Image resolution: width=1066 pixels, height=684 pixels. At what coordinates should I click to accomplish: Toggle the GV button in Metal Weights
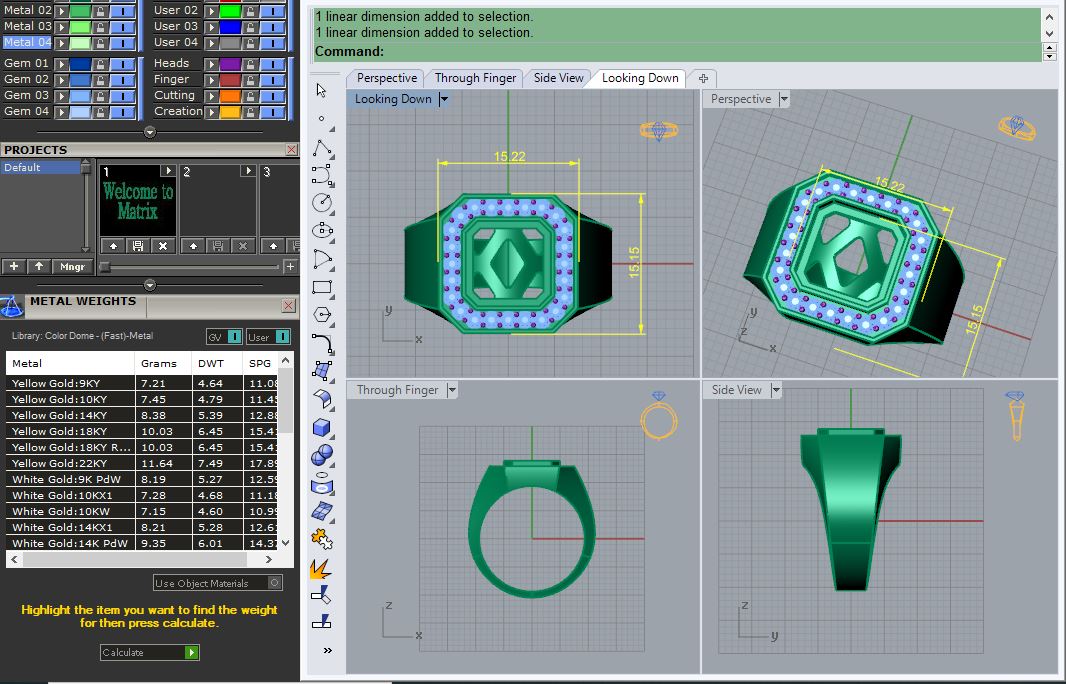pos(224,337)
